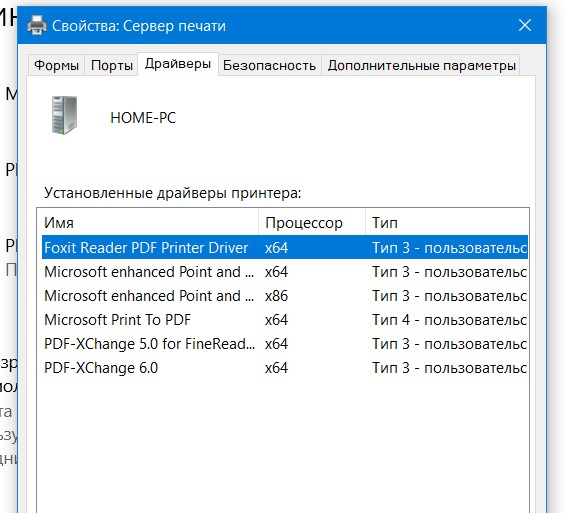Open the Порты tab
Screen dimensions: 569x513
pyautogui.click(x=111, y=65)
